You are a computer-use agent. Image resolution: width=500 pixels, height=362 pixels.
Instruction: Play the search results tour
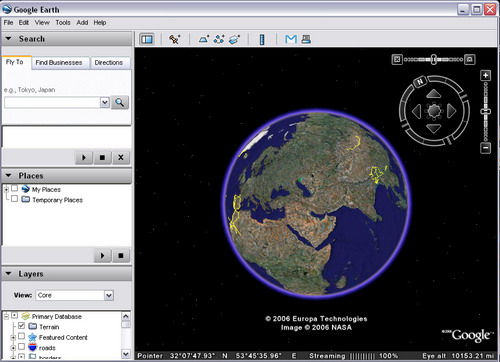[x=84, y=157]
